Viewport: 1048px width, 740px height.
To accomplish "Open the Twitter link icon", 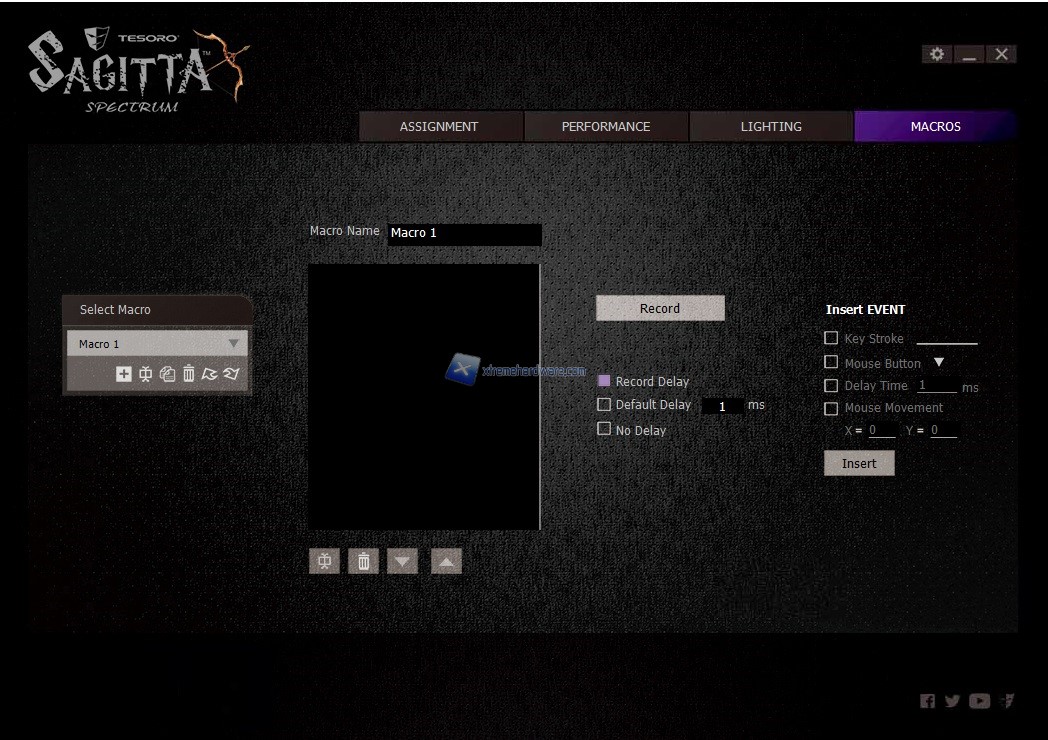I will click(952, 701).
